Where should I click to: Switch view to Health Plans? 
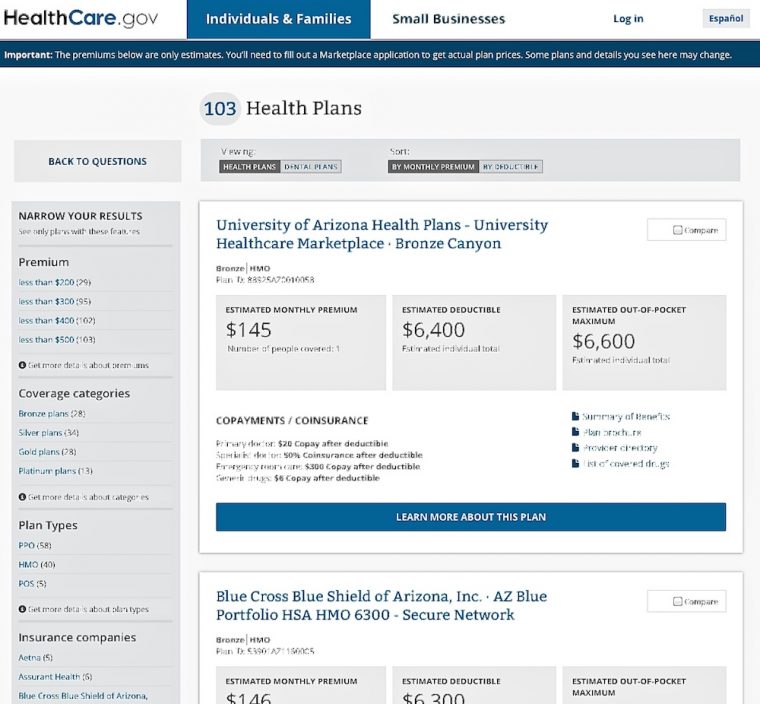250,167
